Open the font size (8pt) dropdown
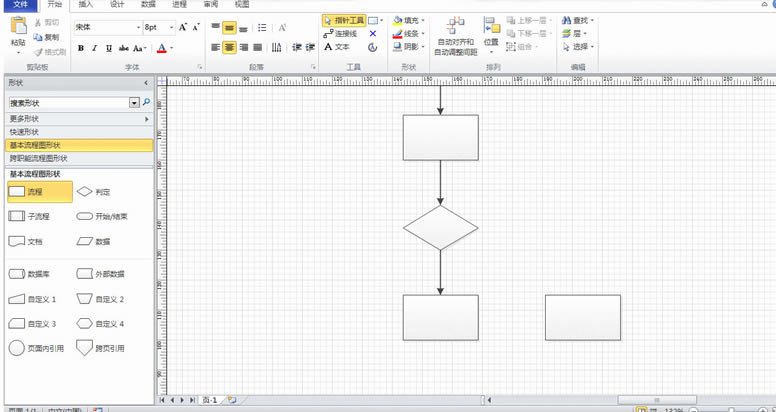 pos(172,28)
